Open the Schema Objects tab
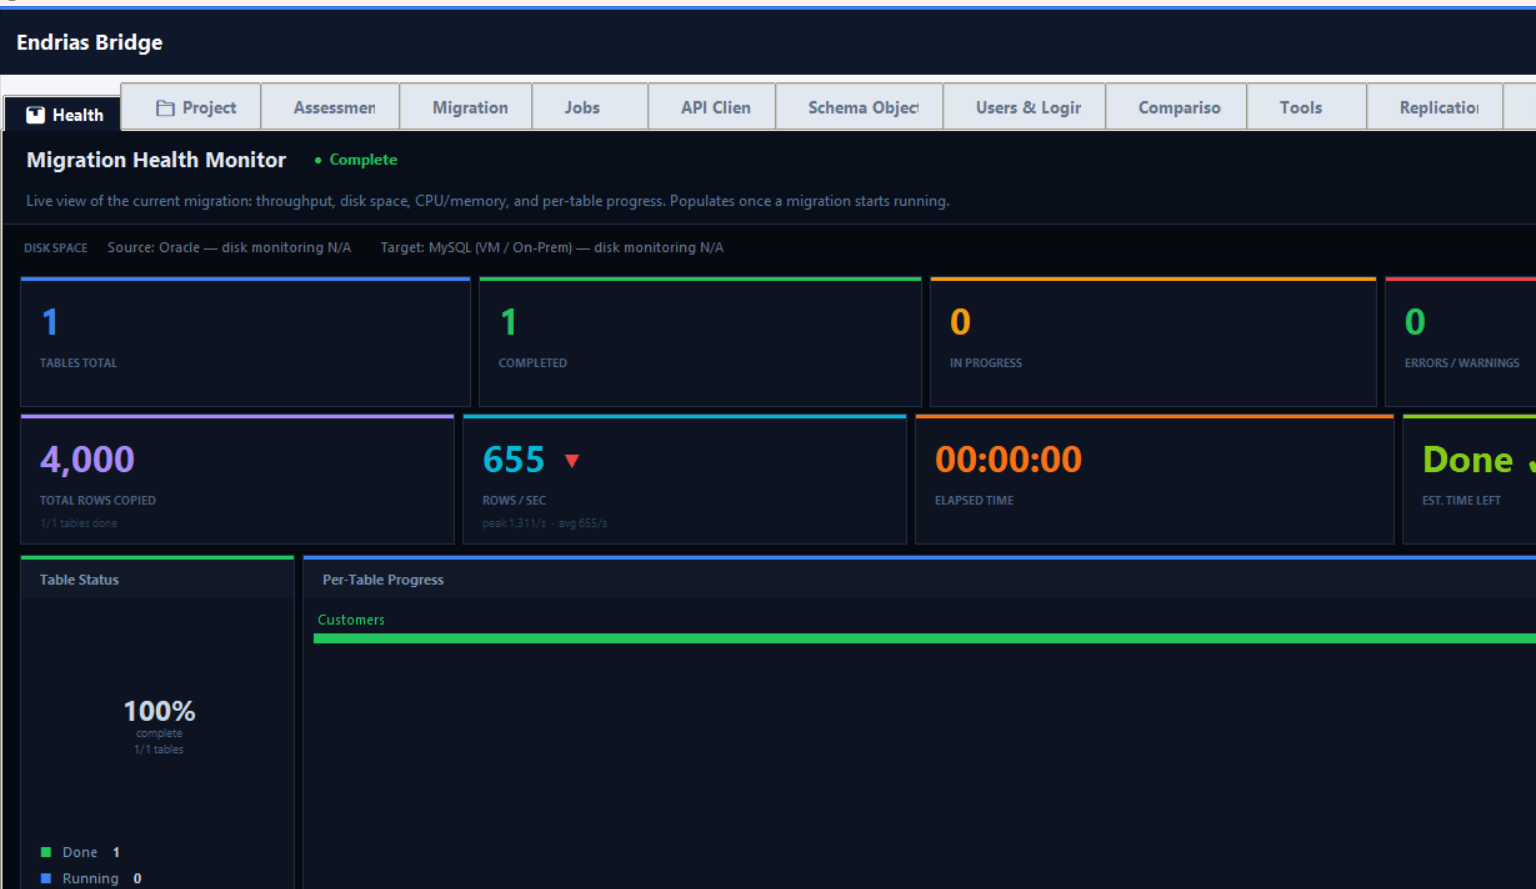 [859, 107]
